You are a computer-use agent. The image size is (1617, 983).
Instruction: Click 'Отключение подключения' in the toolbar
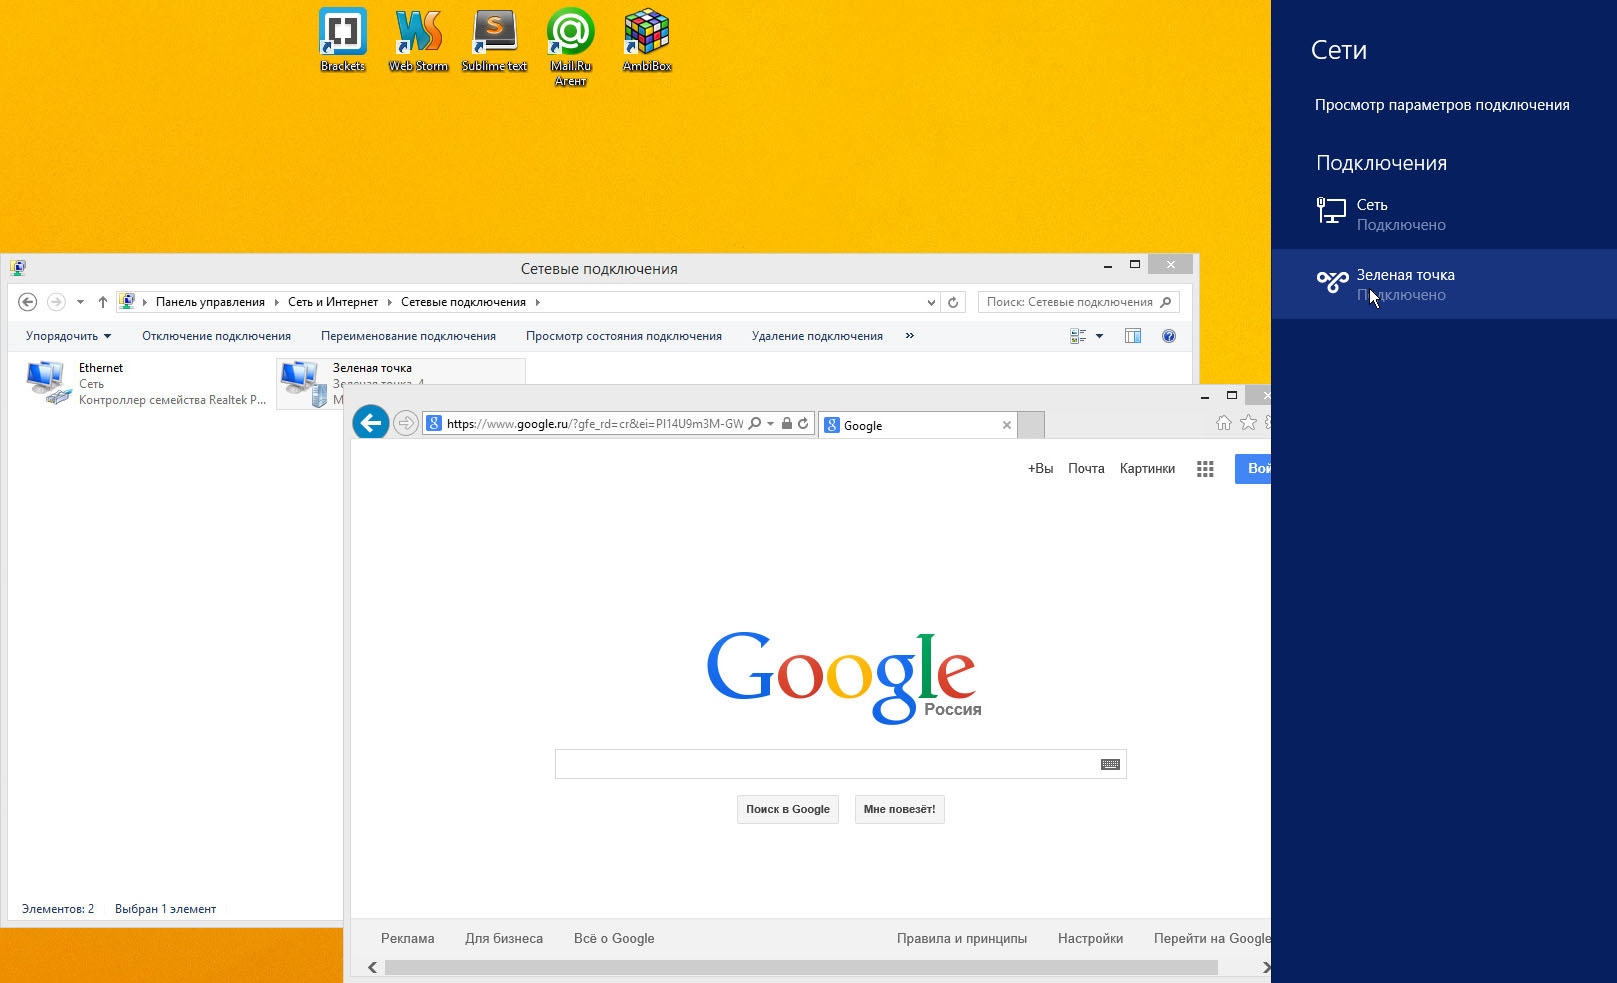click(x=216, y=336)
